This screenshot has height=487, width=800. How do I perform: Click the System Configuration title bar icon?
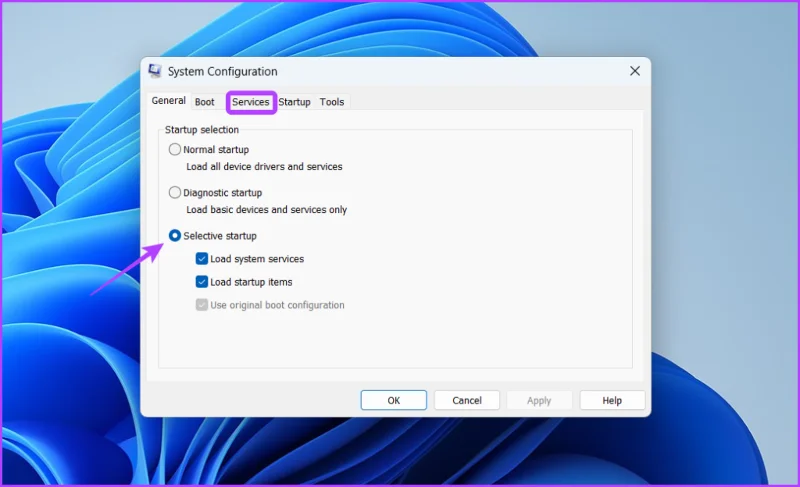tap(155, 71)
